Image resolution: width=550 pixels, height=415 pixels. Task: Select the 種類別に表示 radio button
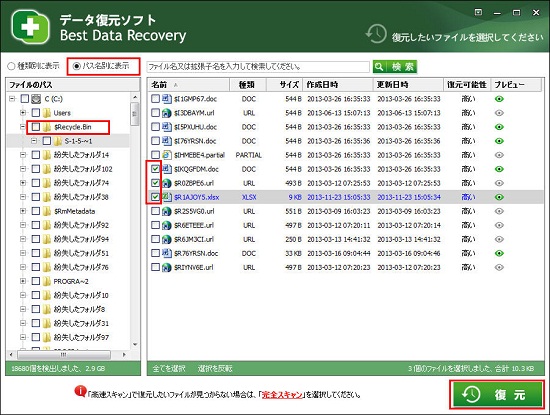tap(11, 66)
